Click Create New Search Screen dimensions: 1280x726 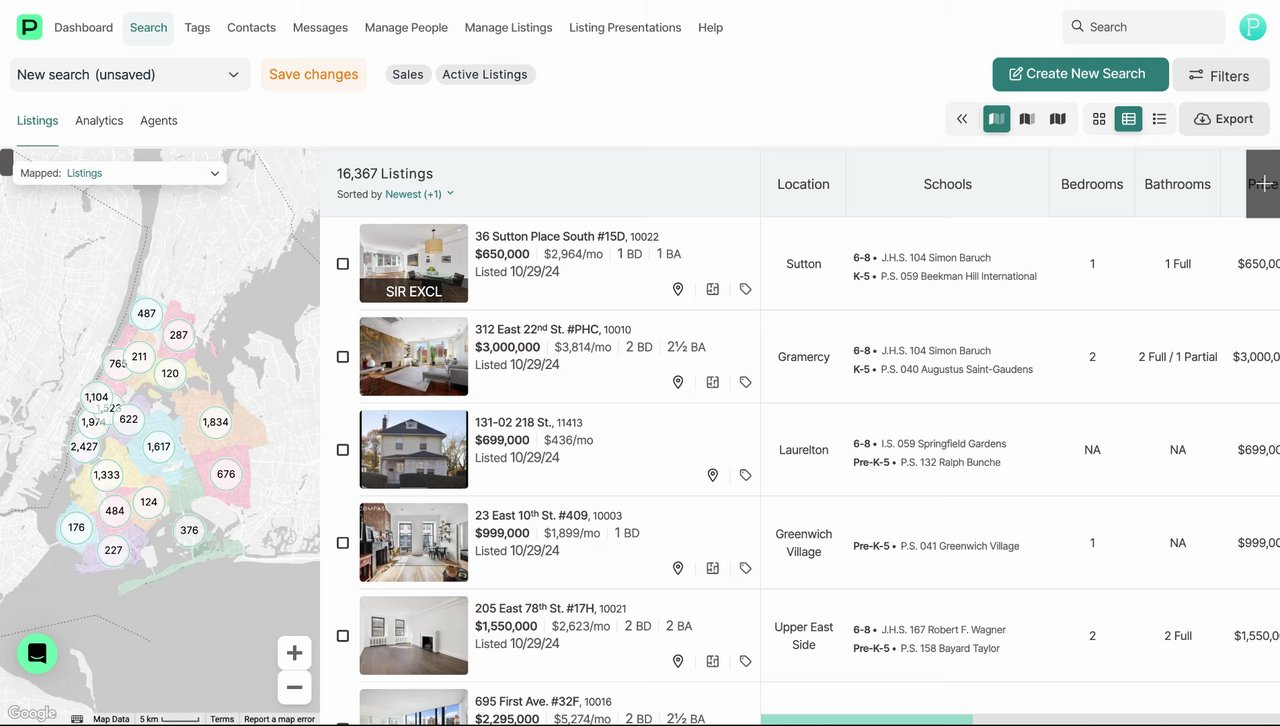point(1080,74)
